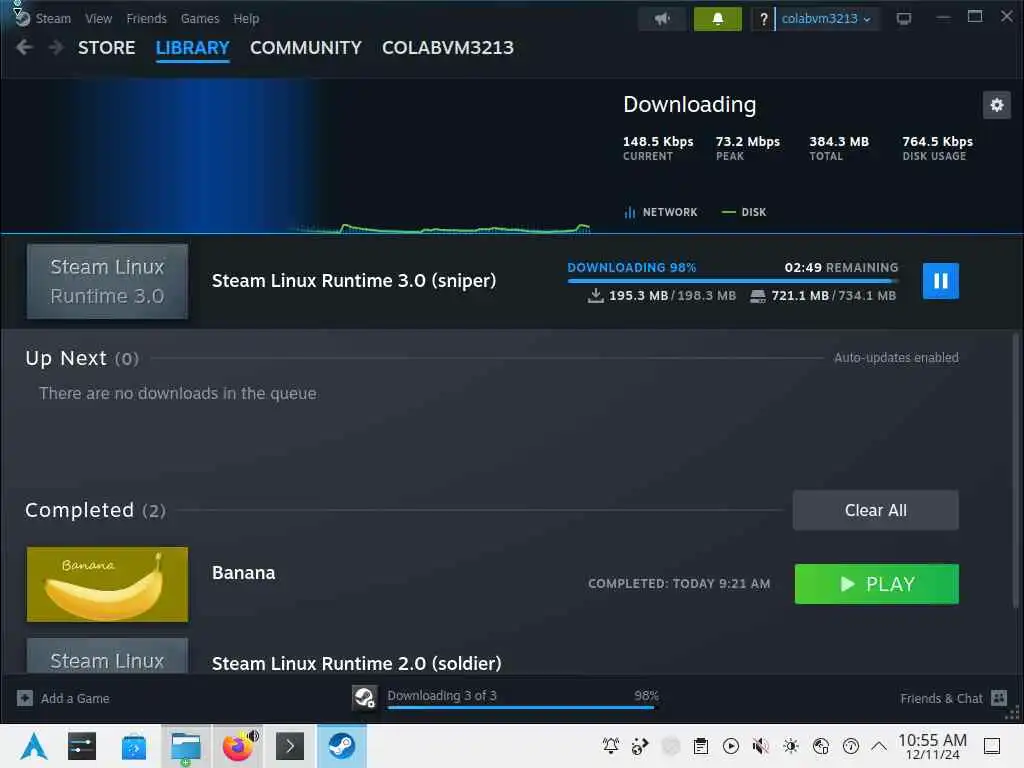Open the brightness tray icon
Viewport: 1024px width, 768px height.
point(791,746)
